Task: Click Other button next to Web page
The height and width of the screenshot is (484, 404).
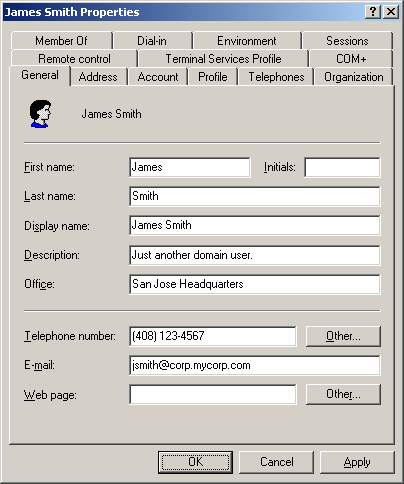Action: (343, 394)
